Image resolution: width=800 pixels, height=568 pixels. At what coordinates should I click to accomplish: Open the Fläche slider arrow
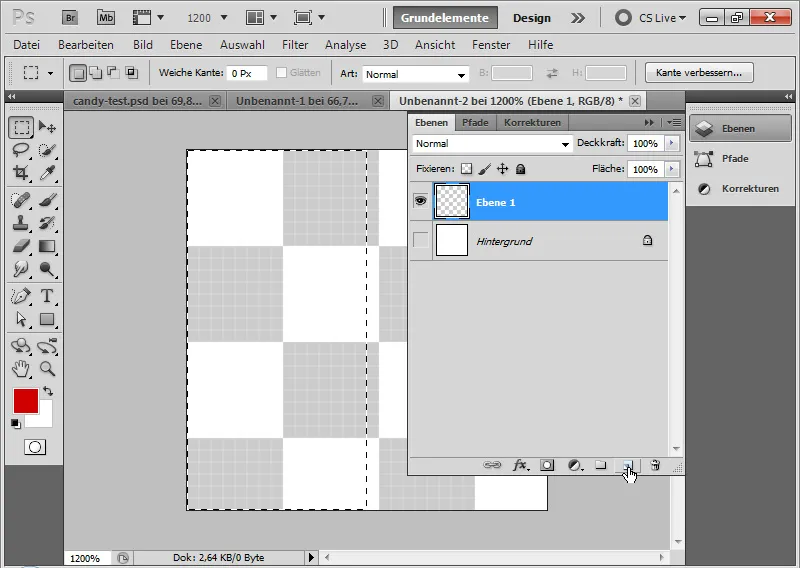671,169
